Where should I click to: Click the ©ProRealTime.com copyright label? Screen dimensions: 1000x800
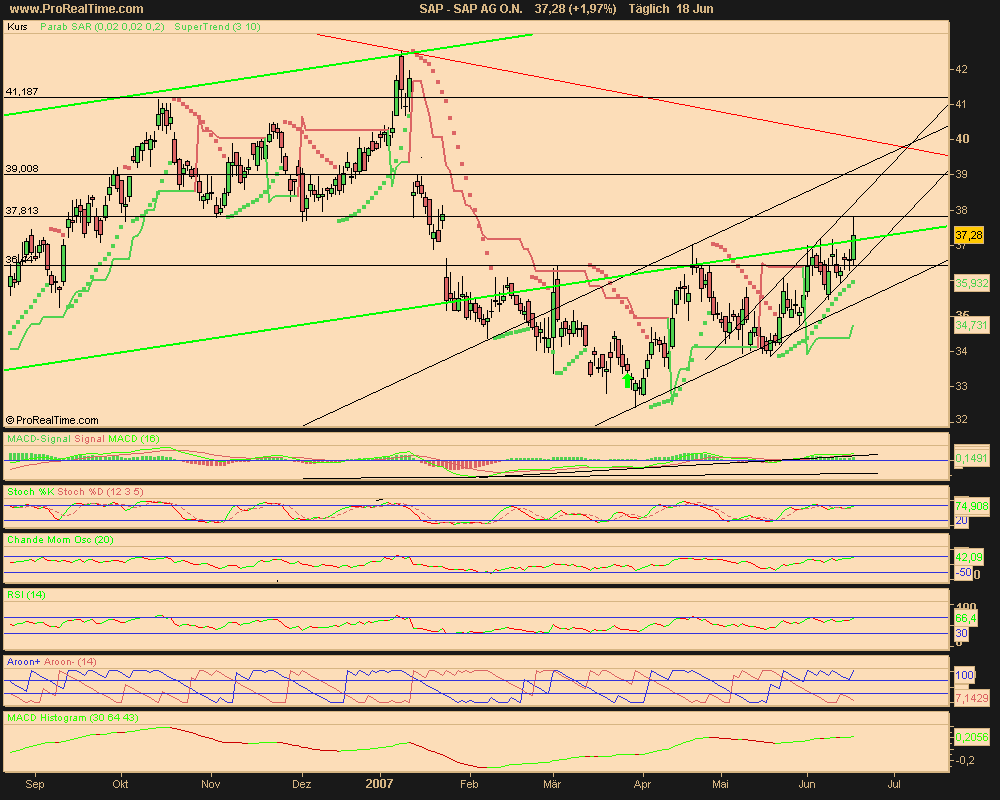point(53,421)
